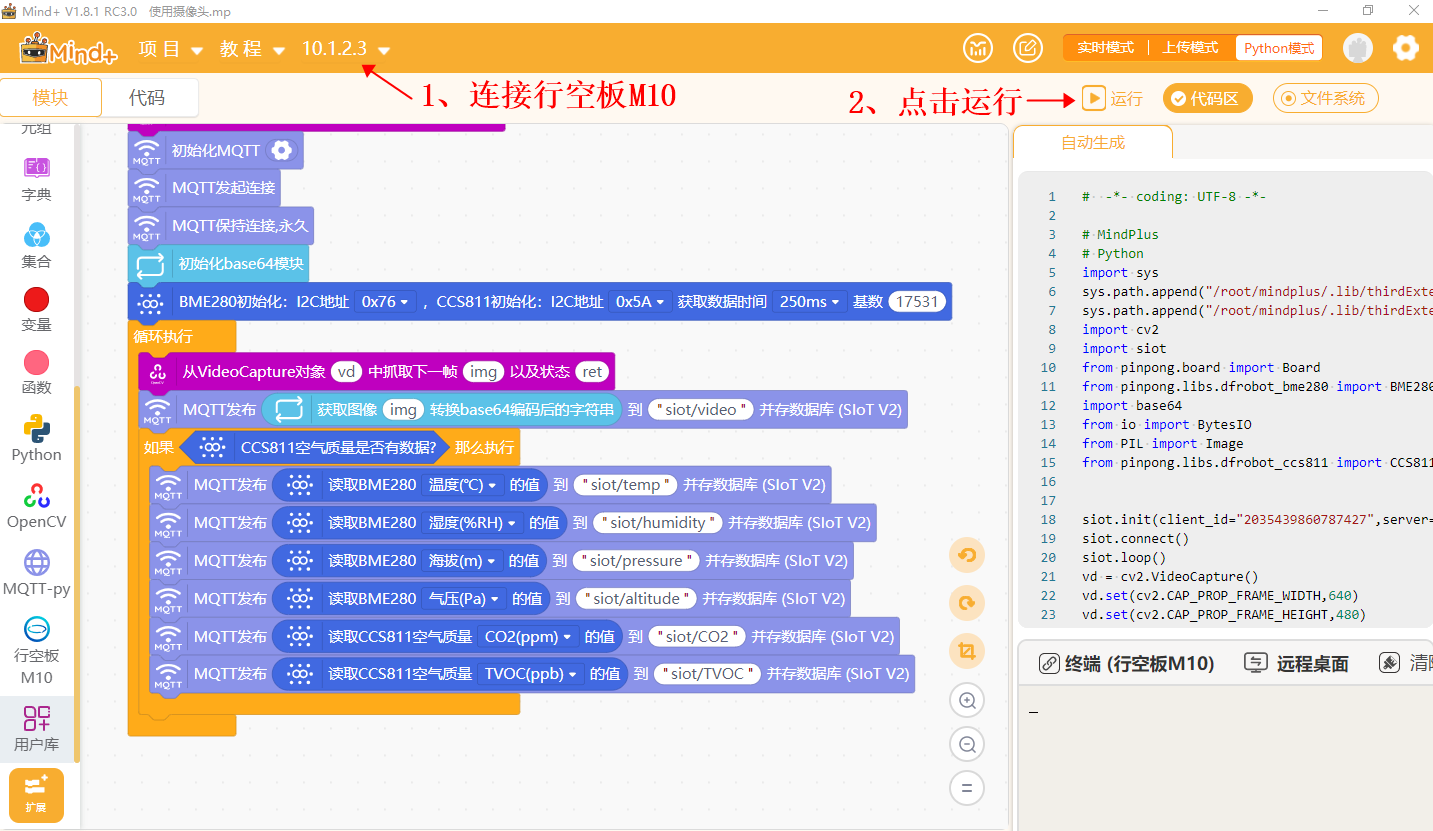Click gear icon on 初始化MQTT block
Viewport: 1433px width, 831px height.
pyautogui.click(x=282, y=150)
